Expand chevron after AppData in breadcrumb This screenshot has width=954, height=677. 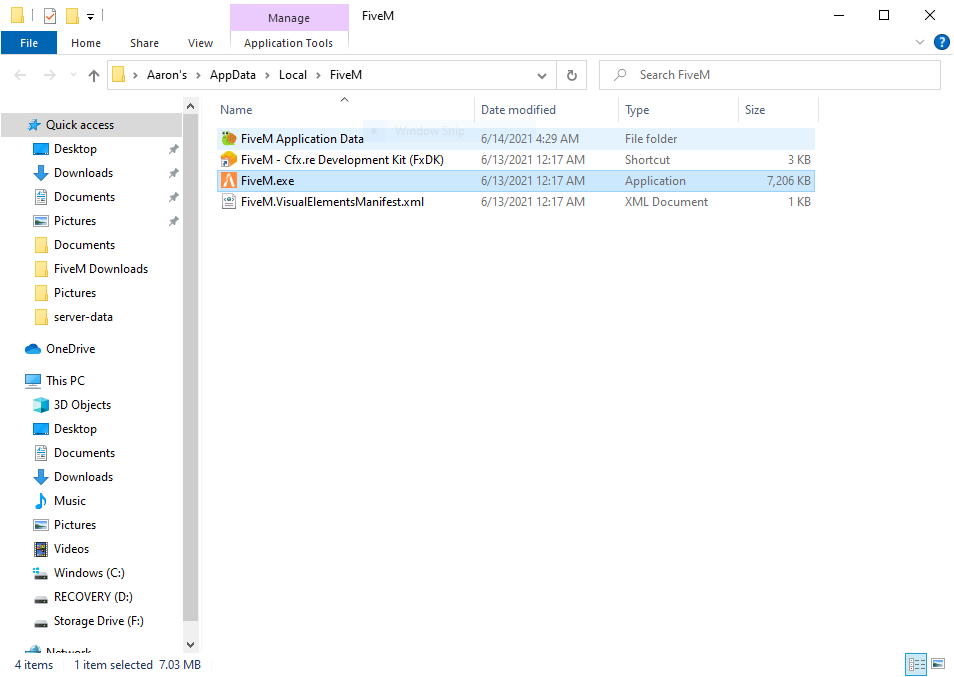267,75
